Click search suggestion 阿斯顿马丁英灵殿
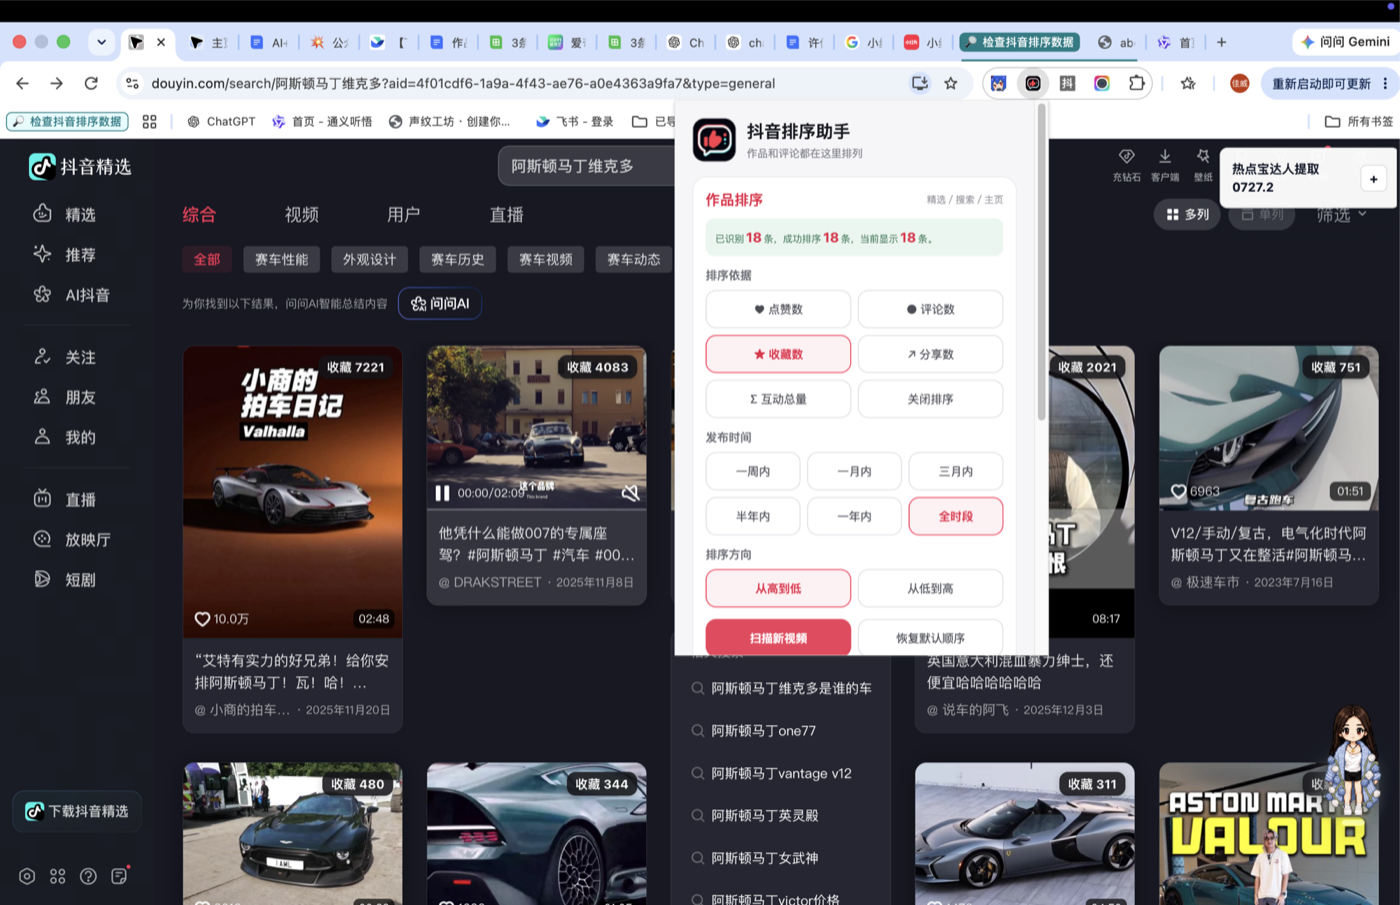The image size is (1400, 905). [x=764, y=815]
